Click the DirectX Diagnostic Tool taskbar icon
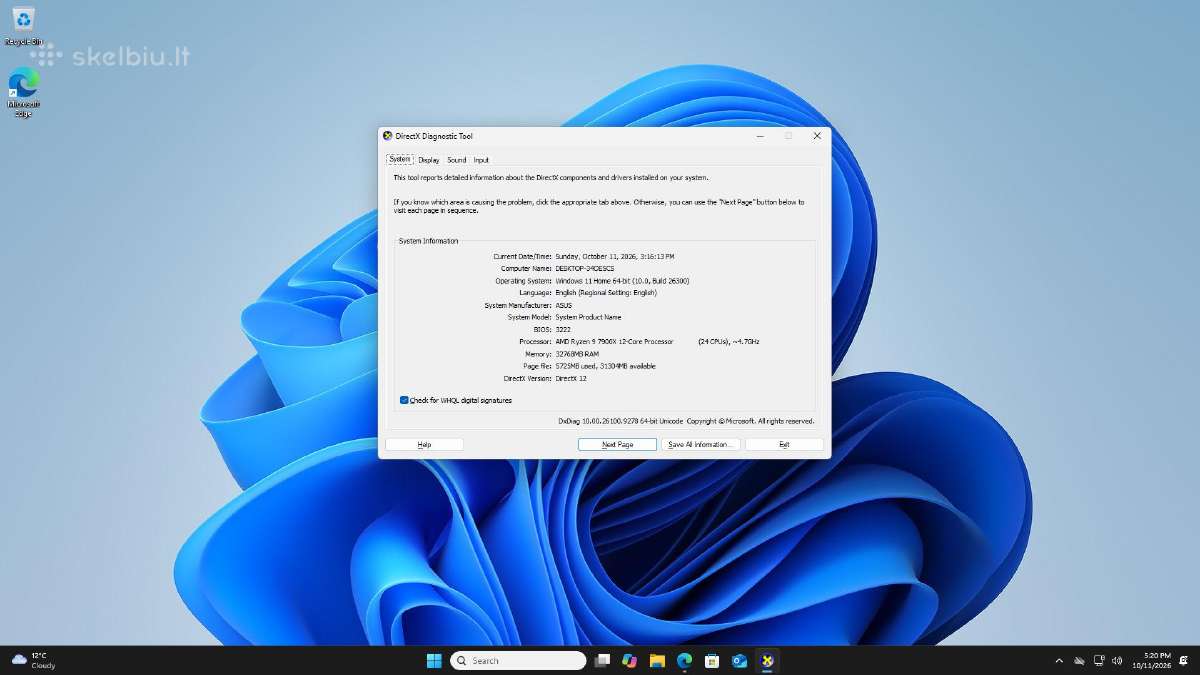This screenshot has width=1200, height=675. [767, 660]
